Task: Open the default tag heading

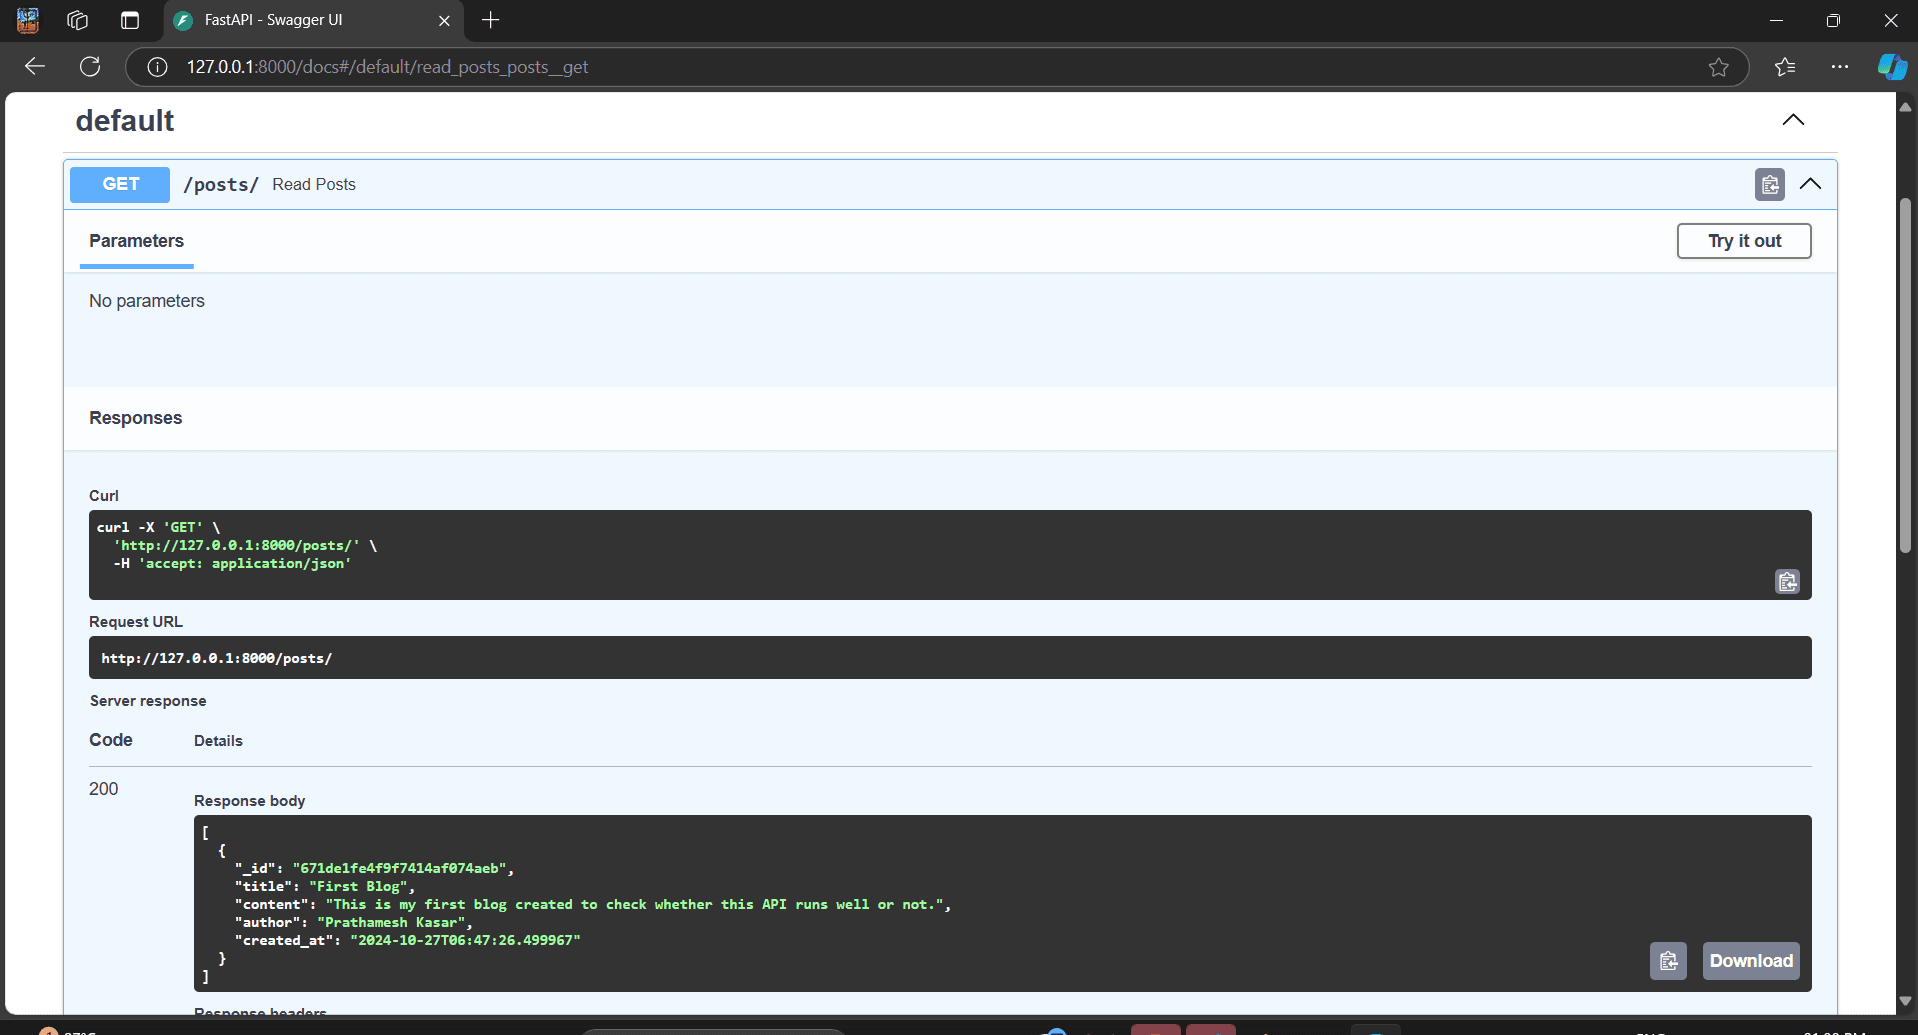Action: (x=125, y=121)
